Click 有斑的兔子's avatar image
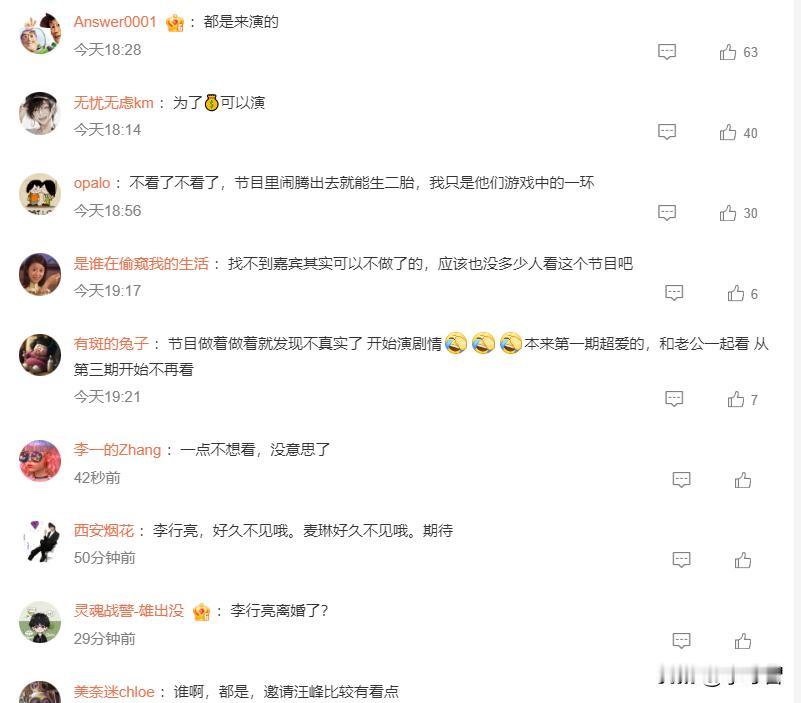The image size is (801, 703). click(x=40, y=355)
